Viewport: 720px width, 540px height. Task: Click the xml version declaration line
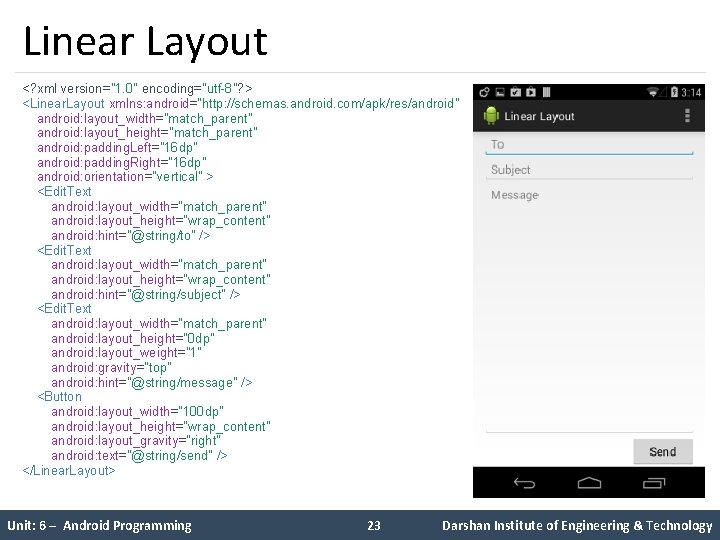(x=137, y=88)
